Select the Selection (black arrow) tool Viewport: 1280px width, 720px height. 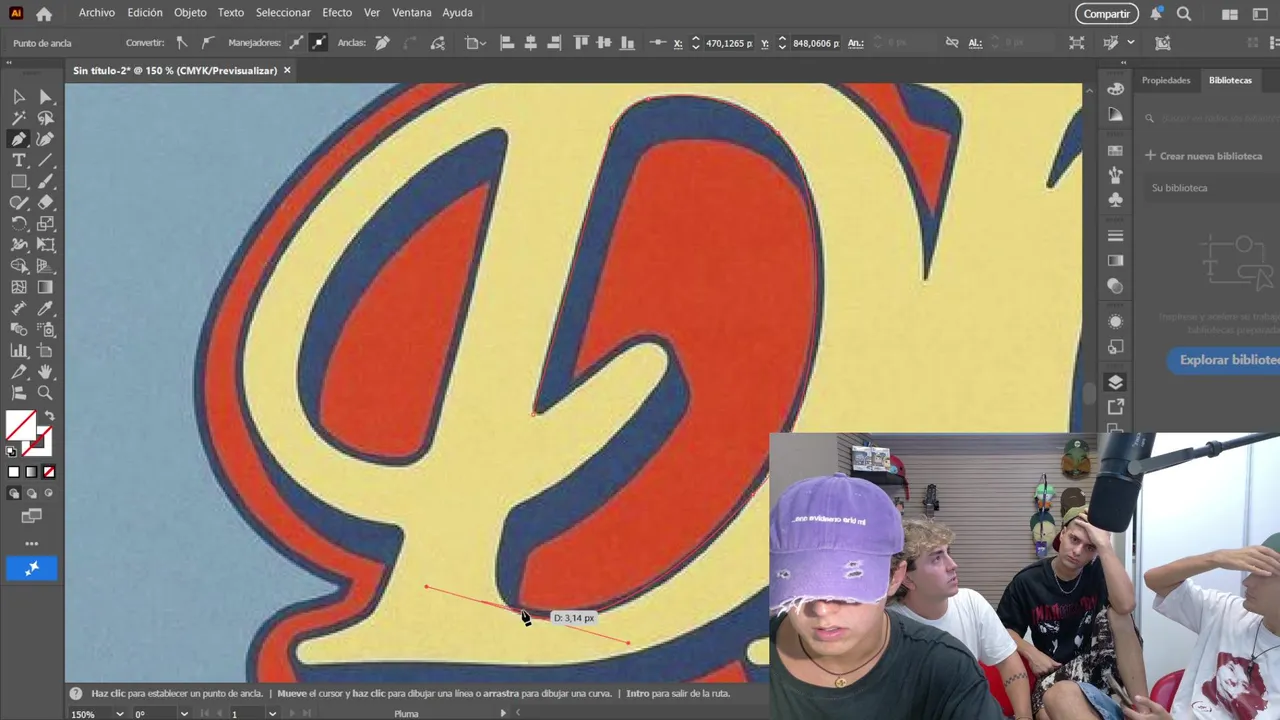point(19,97)
